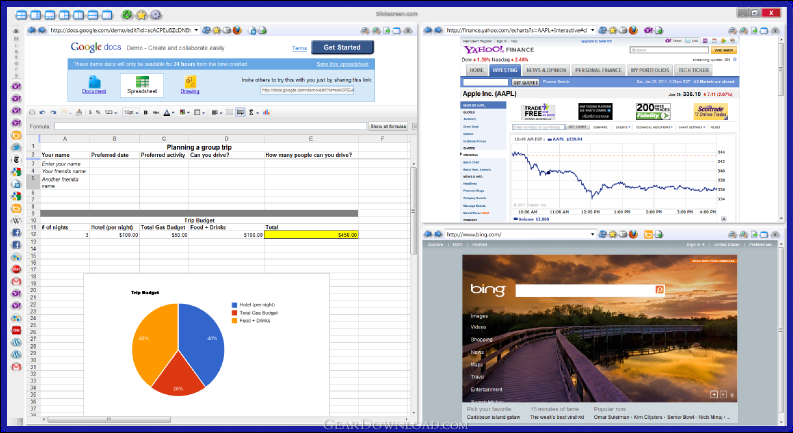Open the HOME tab on Yahoo Finance
The width and height of the screenshot is (793, 433).
coord(475,70)
